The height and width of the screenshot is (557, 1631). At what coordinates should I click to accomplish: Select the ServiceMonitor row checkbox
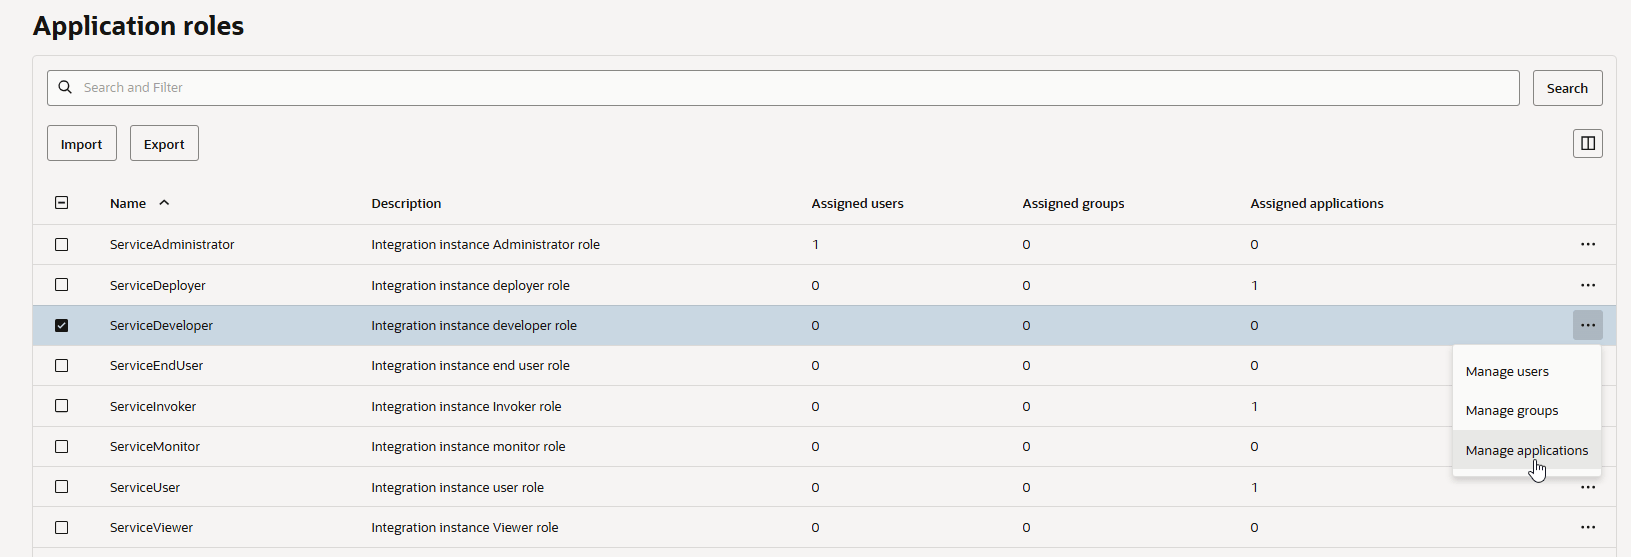(x=62, y=446)
